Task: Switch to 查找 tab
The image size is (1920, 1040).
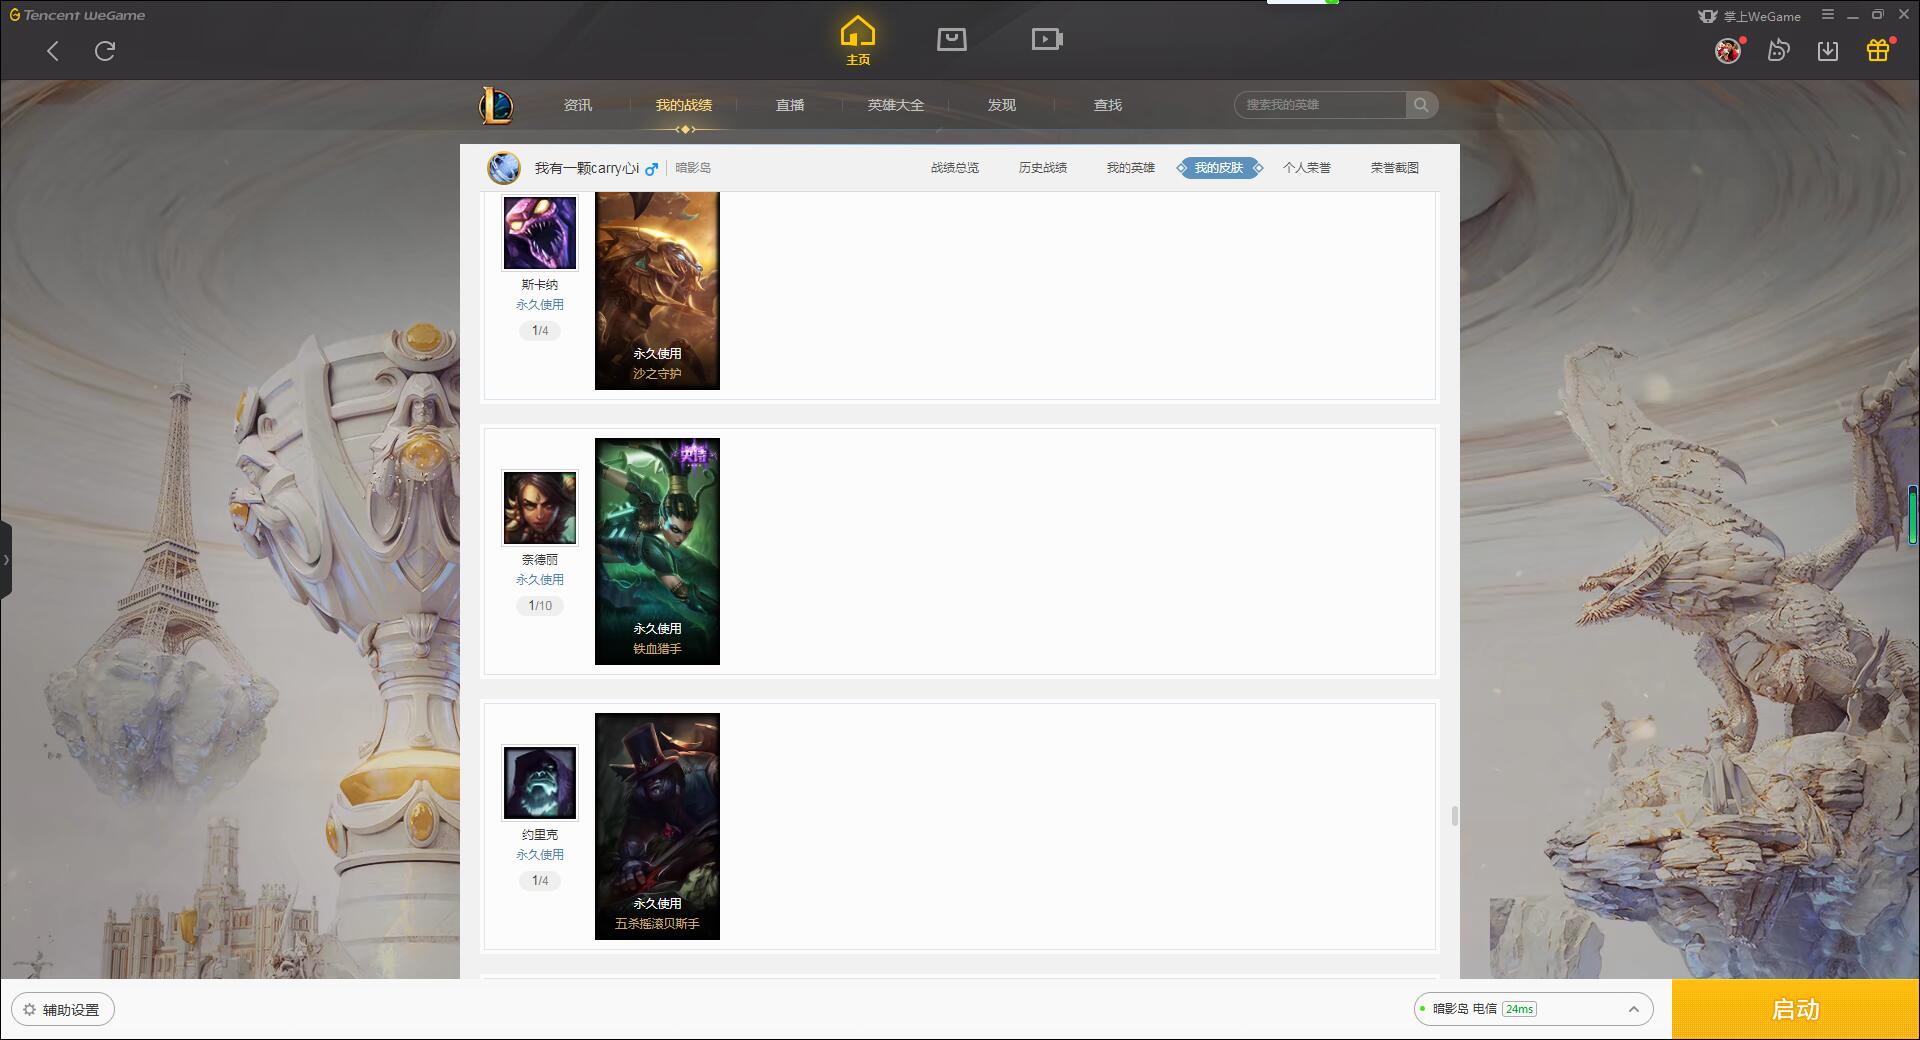Action: (x=1108, y=105)
